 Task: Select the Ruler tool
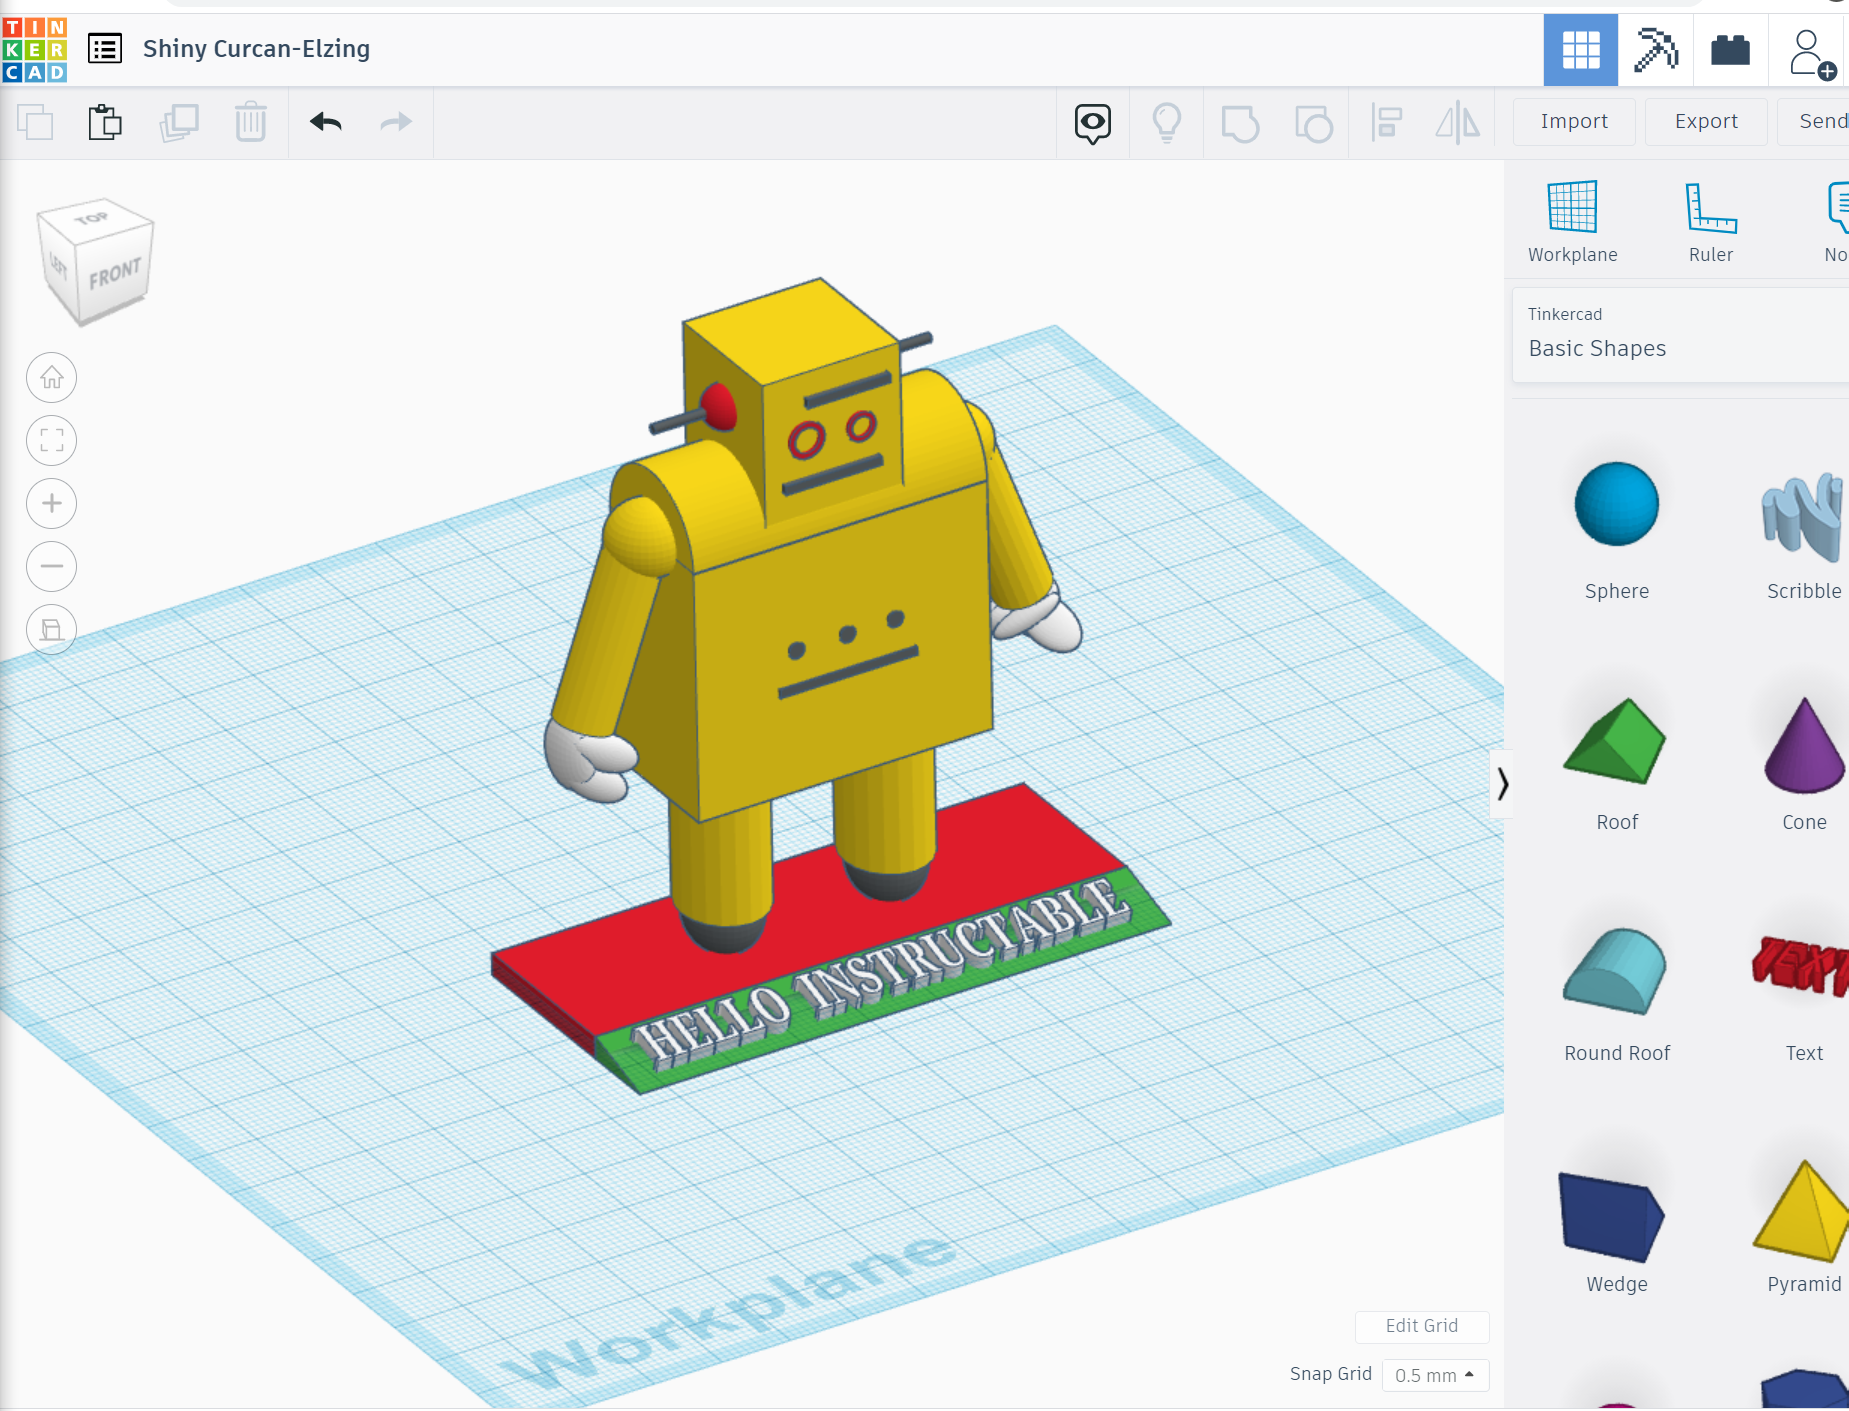pos(1711,222)
